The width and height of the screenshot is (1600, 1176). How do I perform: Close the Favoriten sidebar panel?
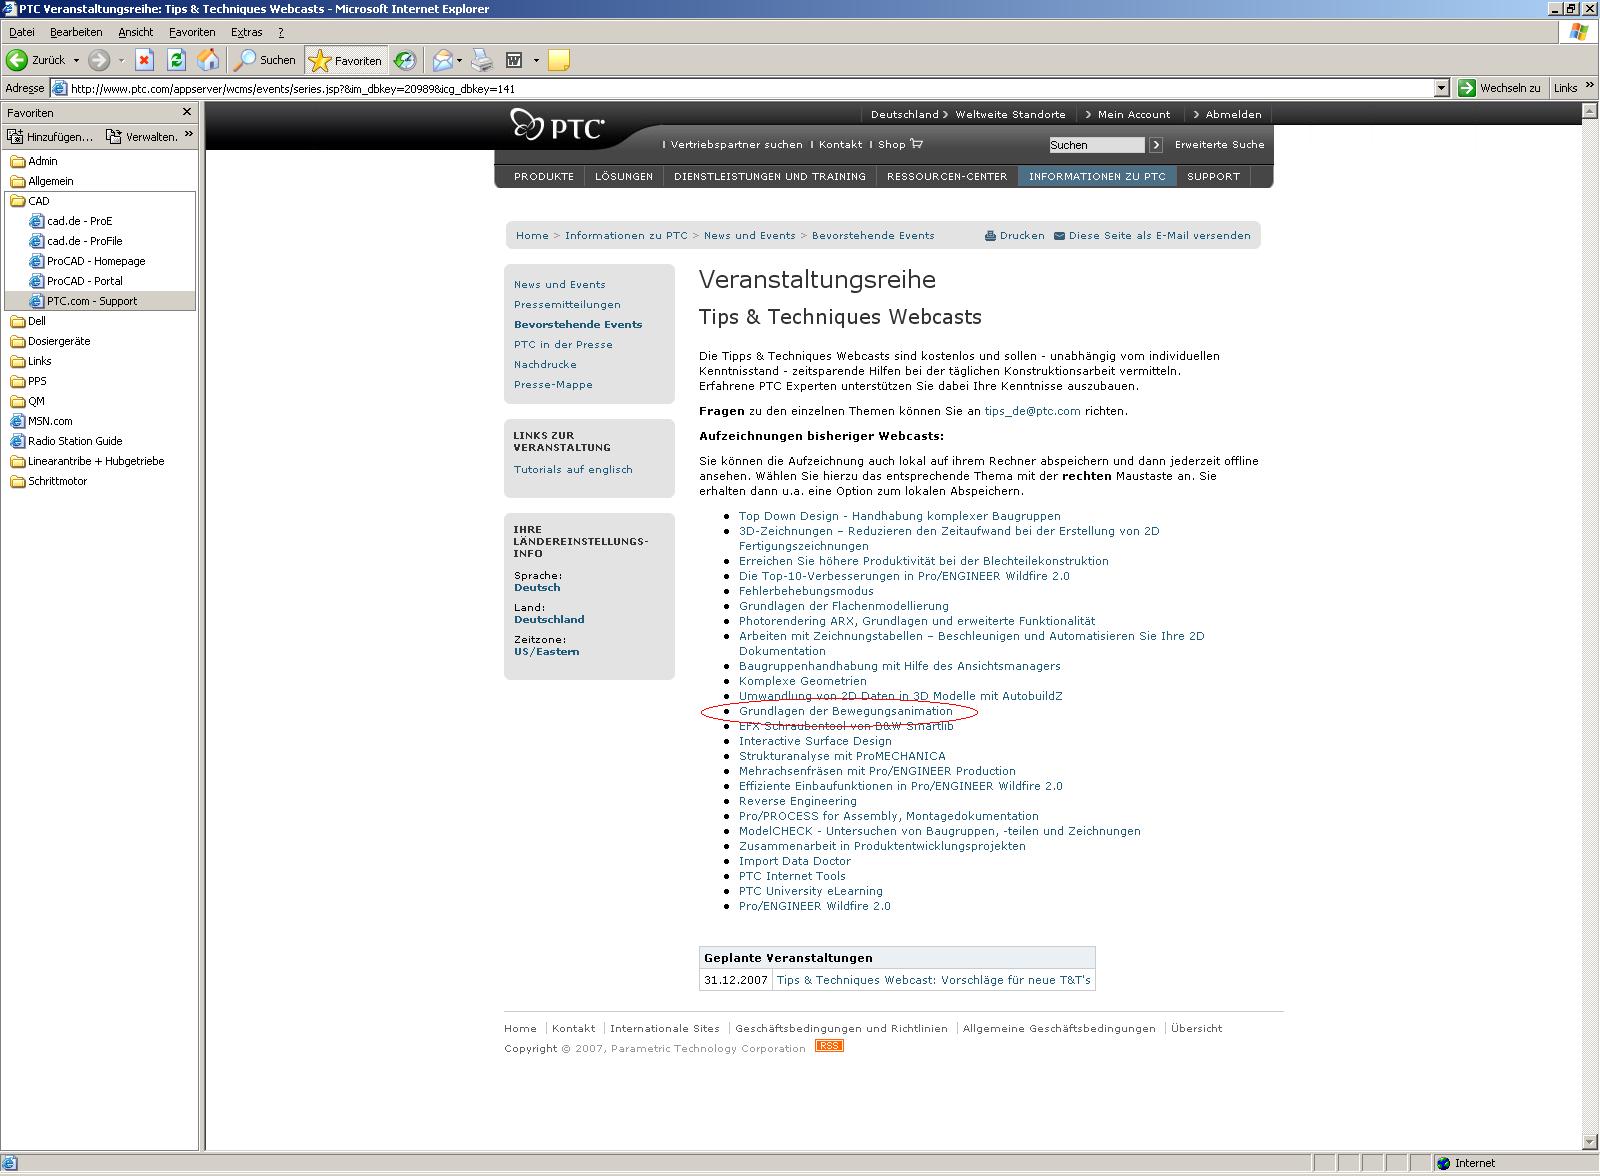(186, 112)
